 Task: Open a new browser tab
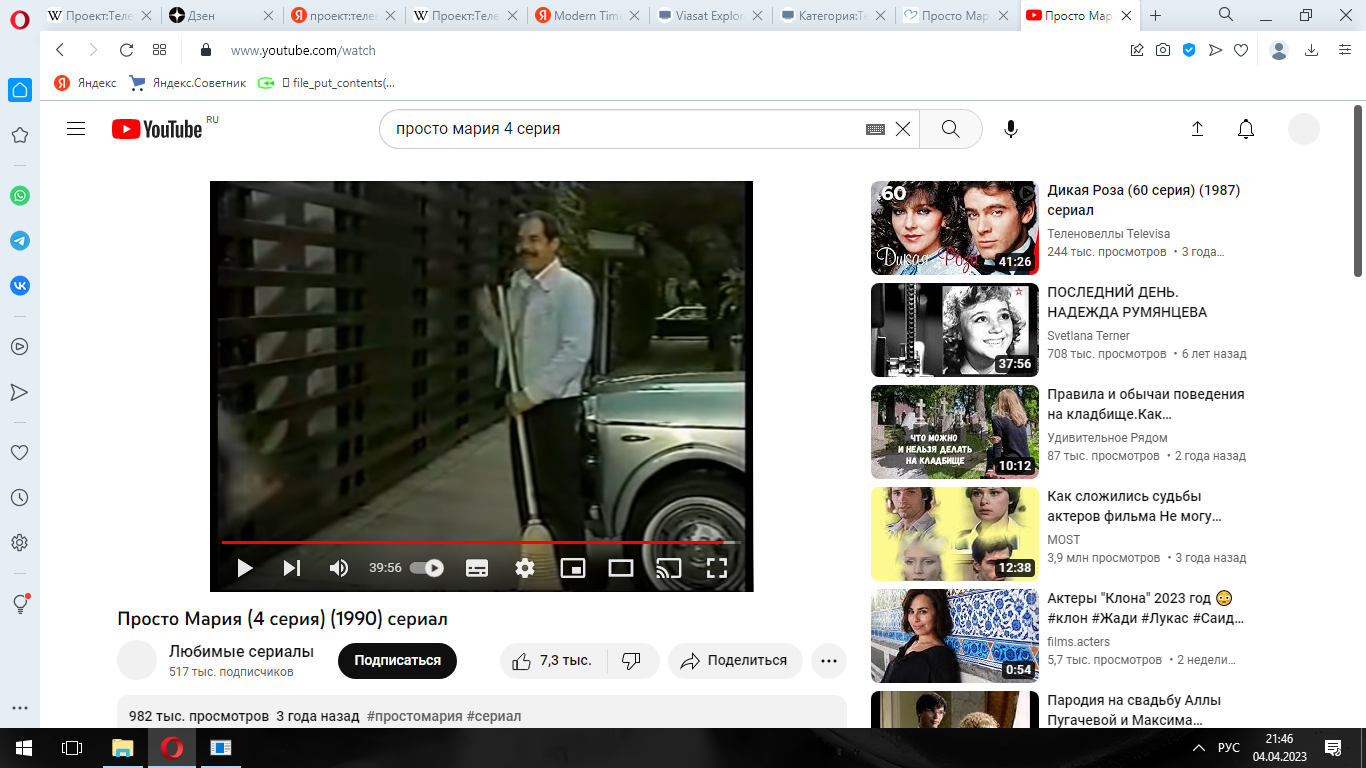pos(1156,15)
